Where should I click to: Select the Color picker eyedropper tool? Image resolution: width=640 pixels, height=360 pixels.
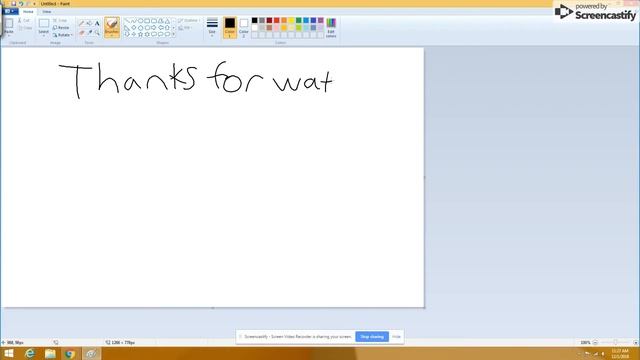pyautogui.click(x=89, y=32)
